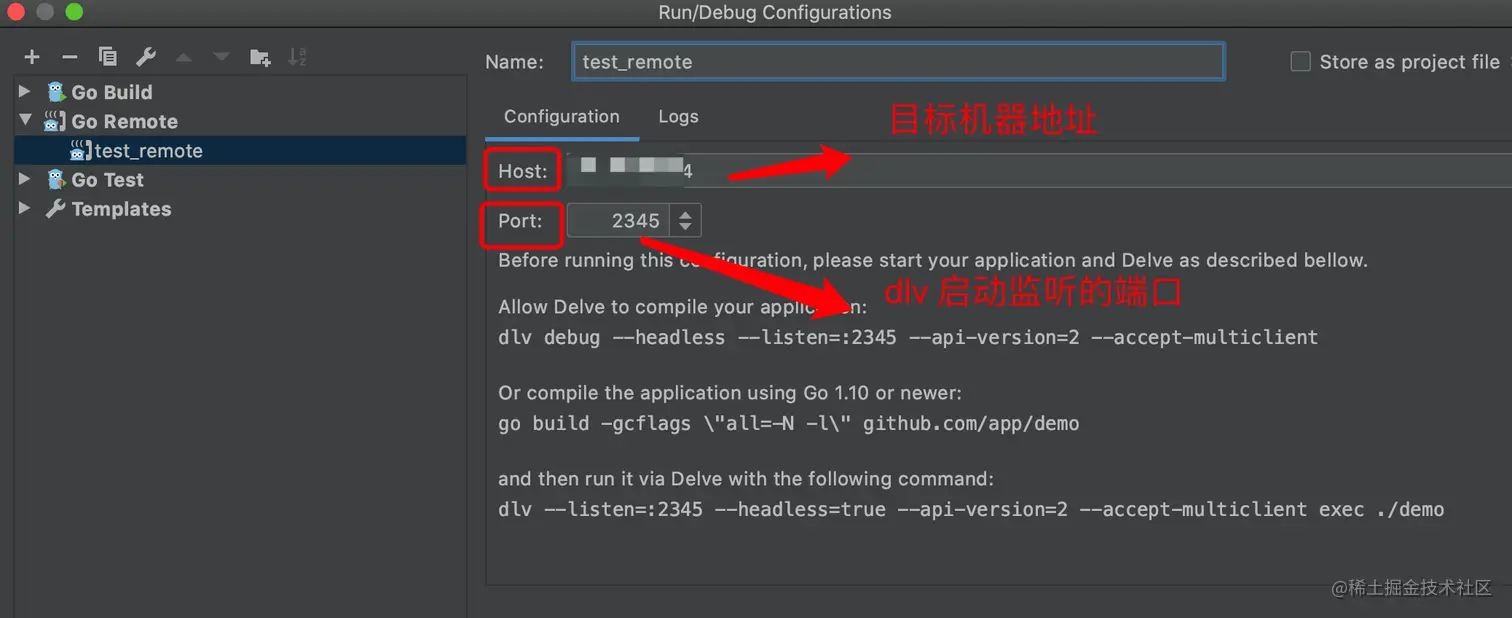
Task: Click the green zoom window button
Action: click(x=74, y=13)
